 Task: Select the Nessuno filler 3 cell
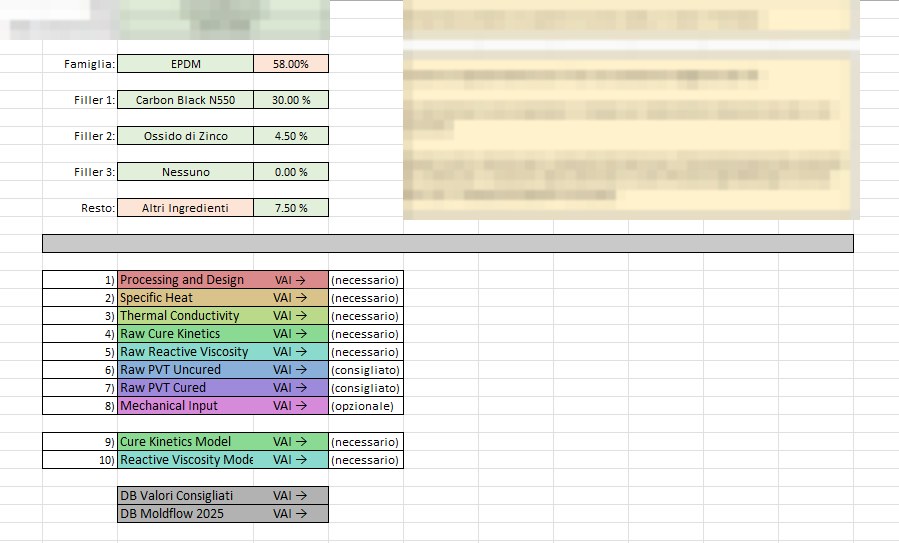(x=185, y=171)
